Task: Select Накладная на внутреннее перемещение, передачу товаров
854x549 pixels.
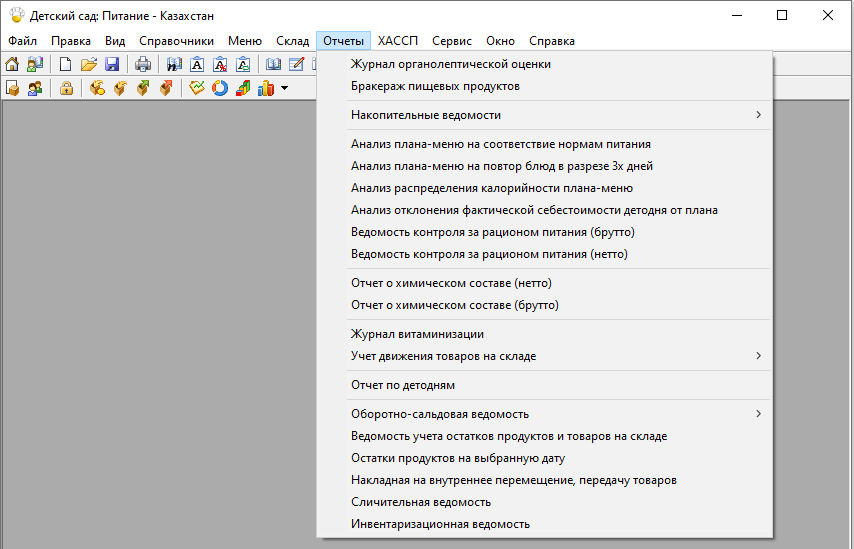Action: (x=545, y=480)
